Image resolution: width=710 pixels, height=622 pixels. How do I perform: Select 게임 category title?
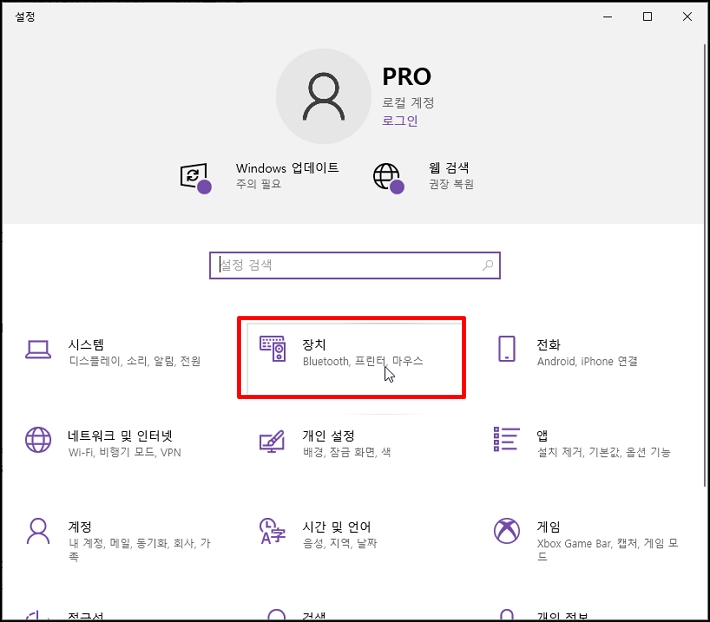point(548,526)
